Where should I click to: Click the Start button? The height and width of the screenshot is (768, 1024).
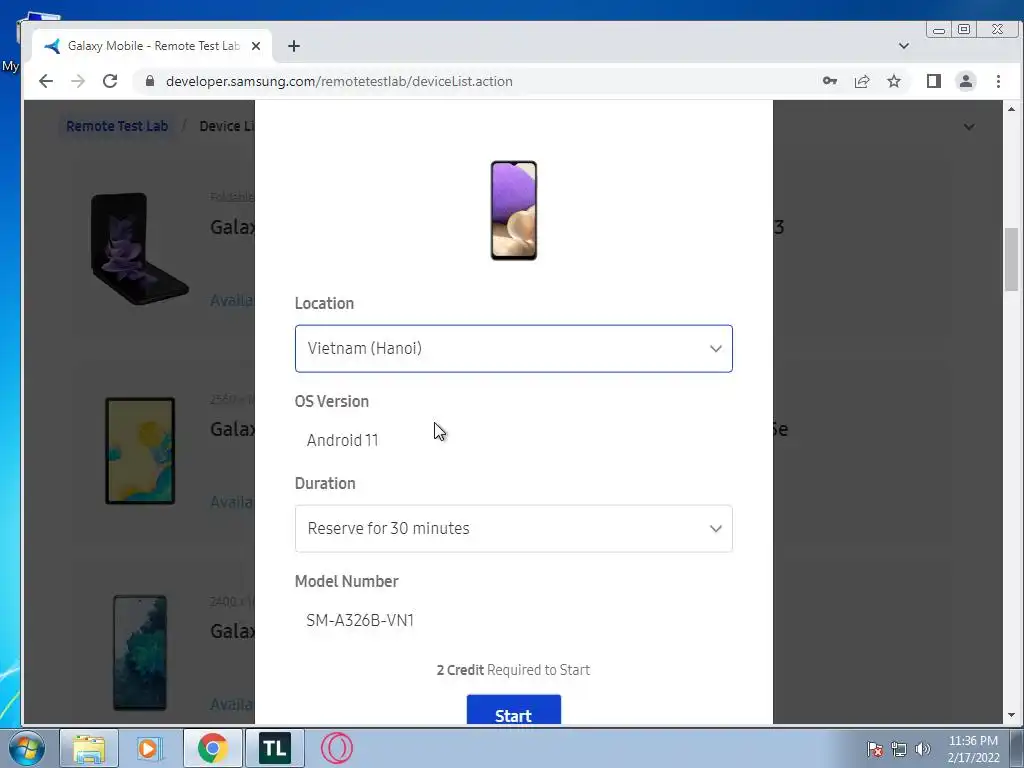pos(513,710)
